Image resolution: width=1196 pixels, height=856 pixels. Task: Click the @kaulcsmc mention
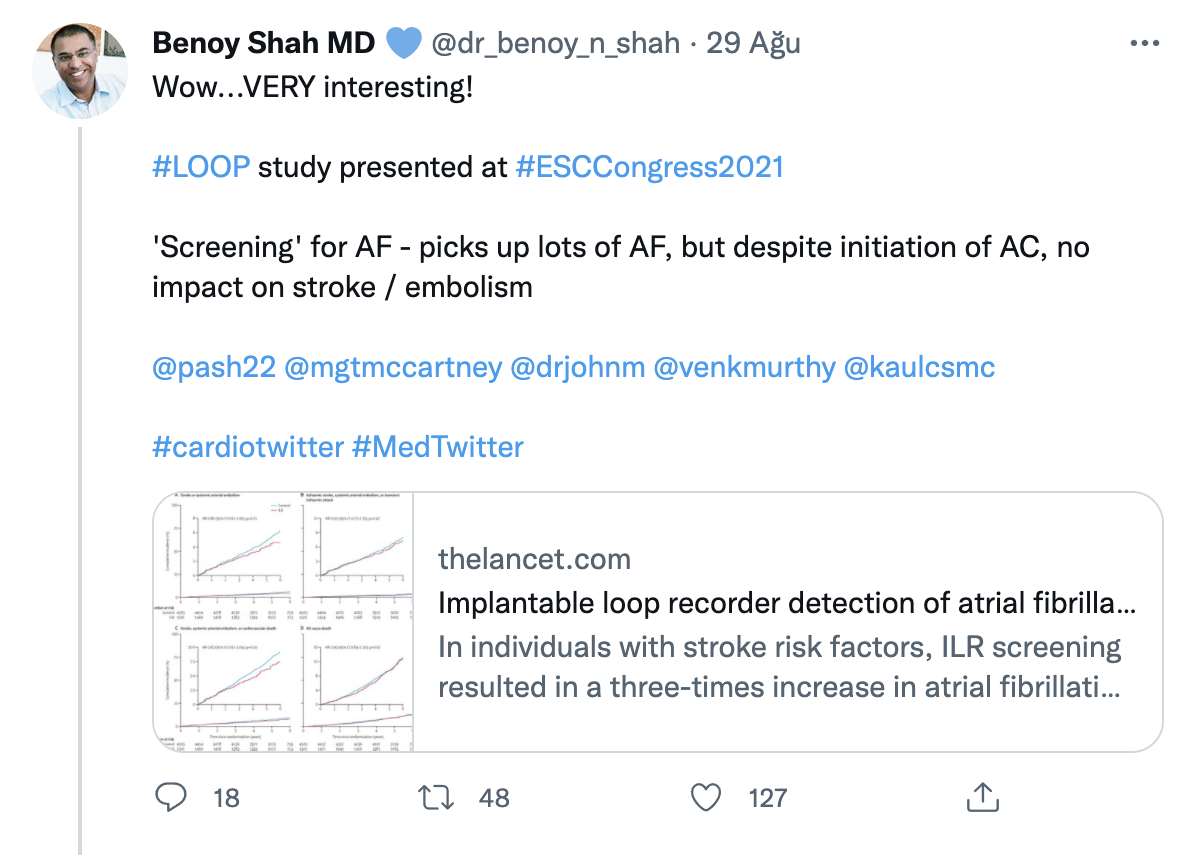coord(920,367)
